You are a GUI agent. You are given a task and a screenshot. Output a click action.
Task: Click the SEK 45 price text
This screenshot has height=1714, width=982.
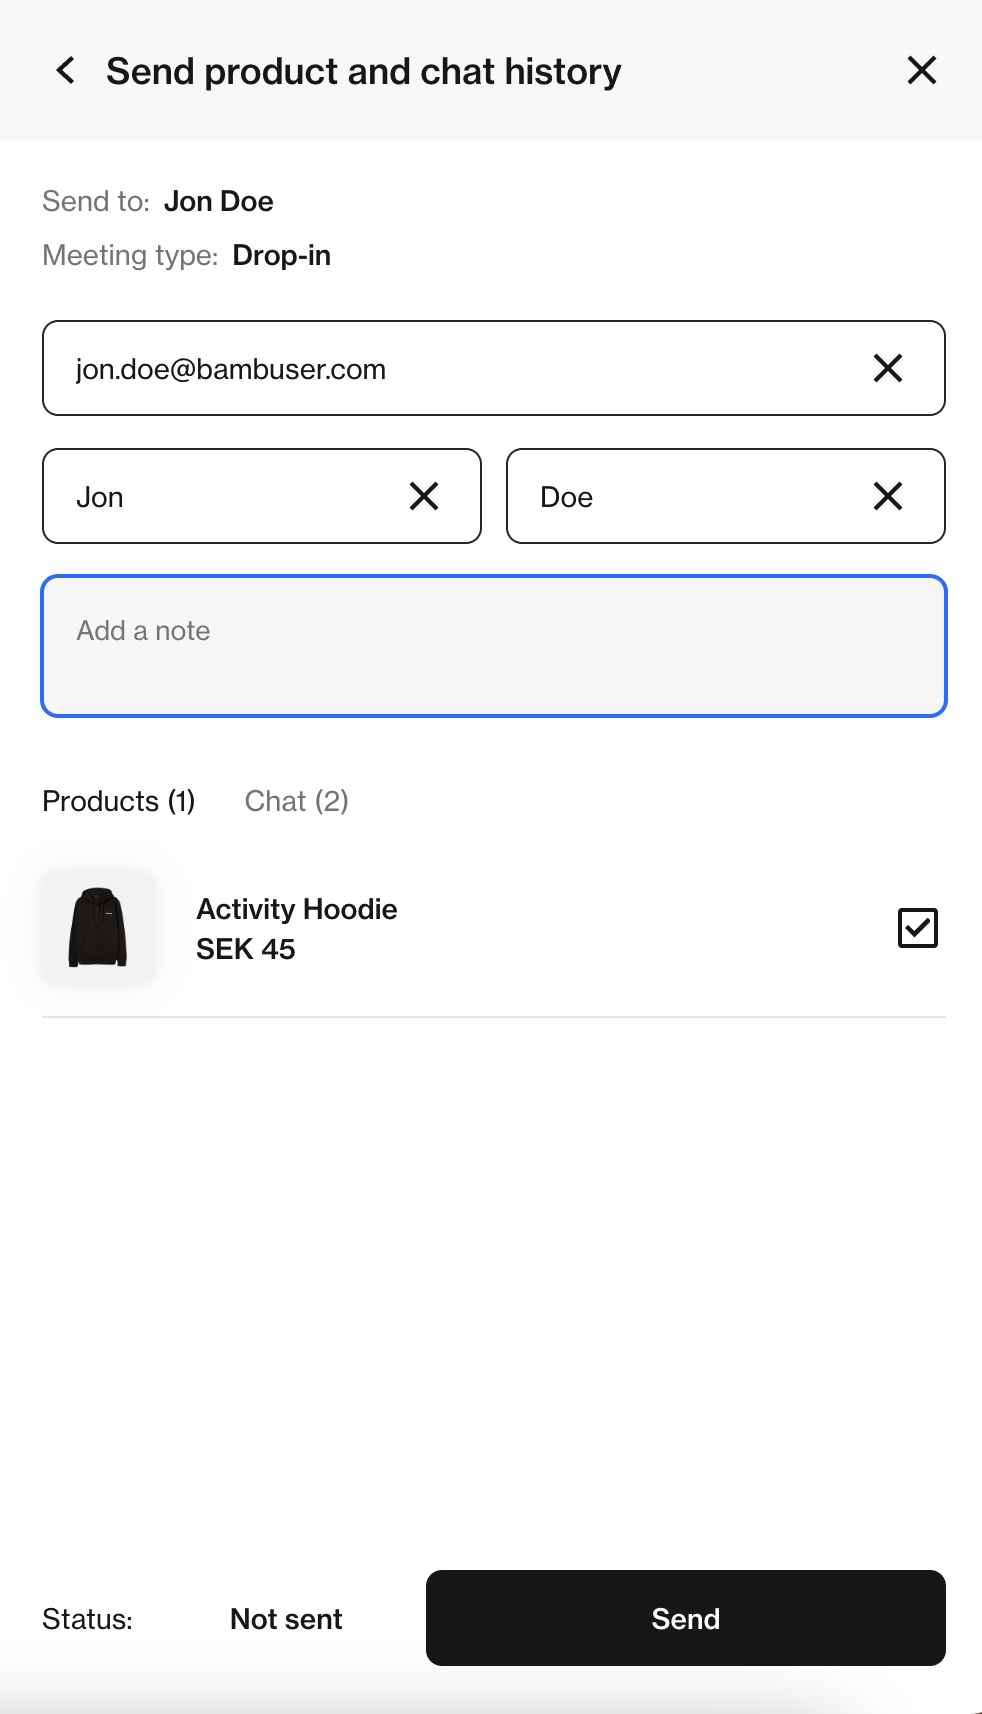(246, 949)
